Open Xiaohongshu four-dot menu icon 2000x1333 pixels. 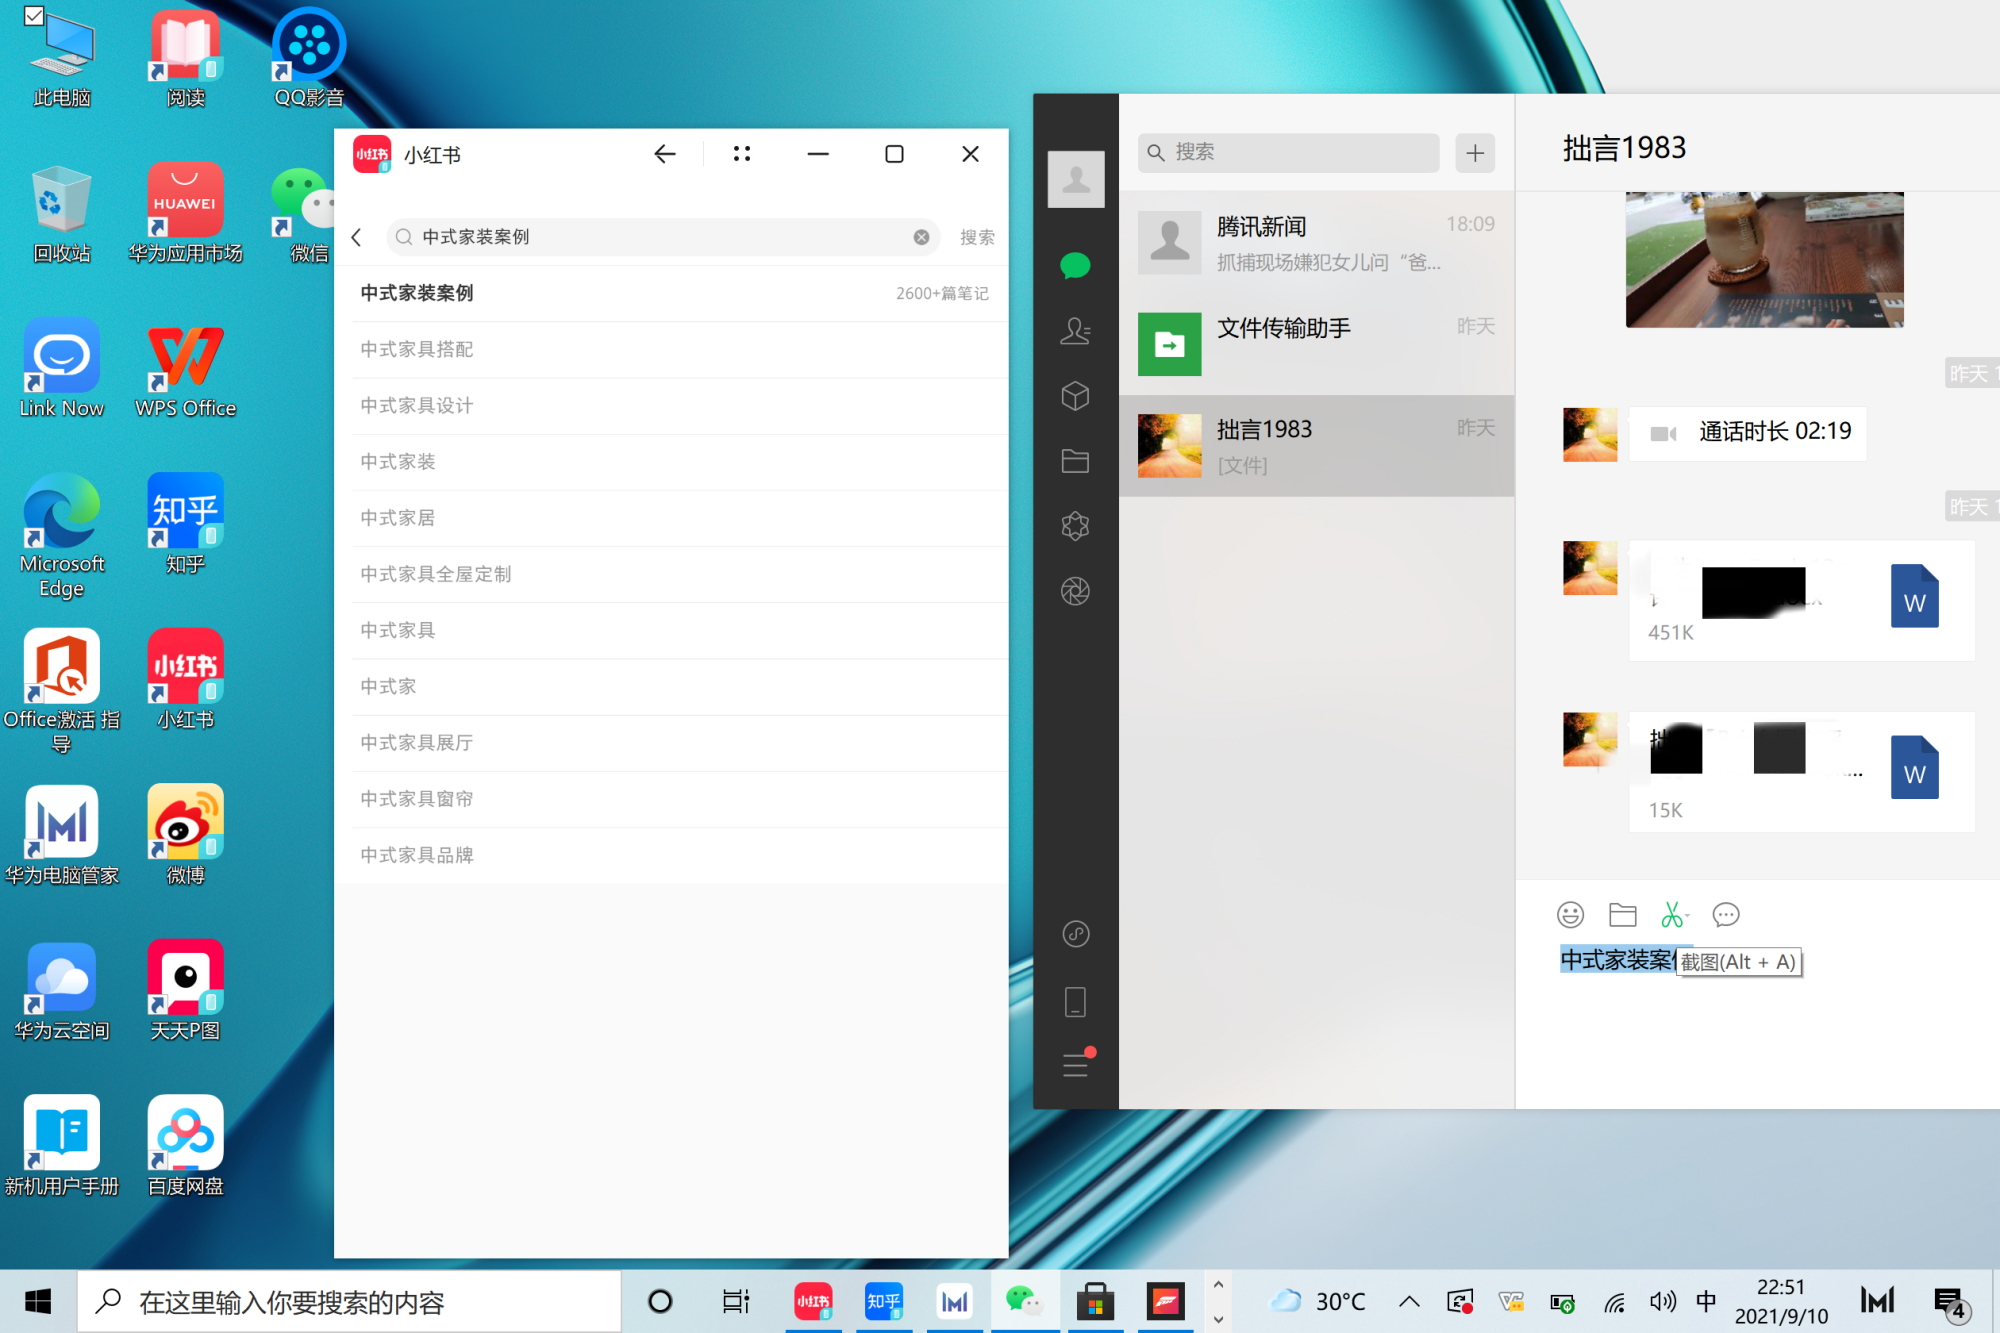pos(741,154)
